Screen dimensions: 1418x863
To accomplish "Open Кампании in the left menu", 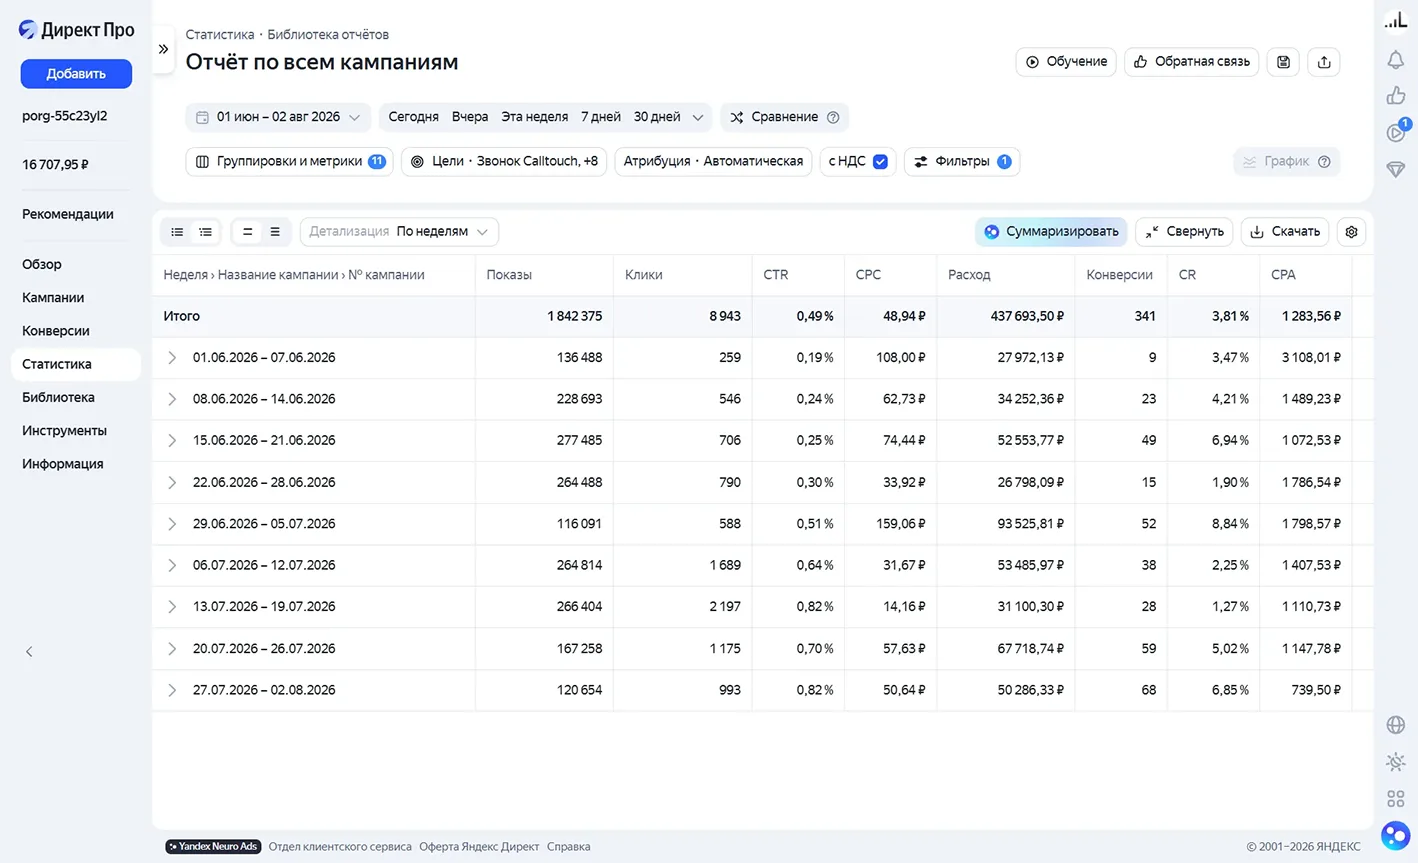I will 53,298.
